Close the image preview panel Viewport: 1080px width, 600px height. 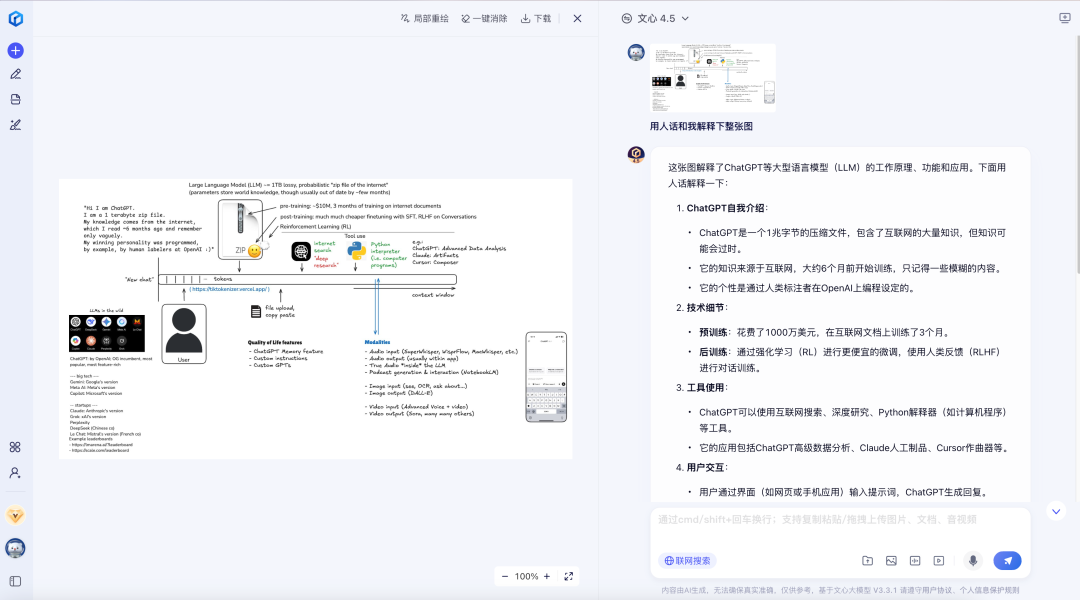tap(577, 19)
